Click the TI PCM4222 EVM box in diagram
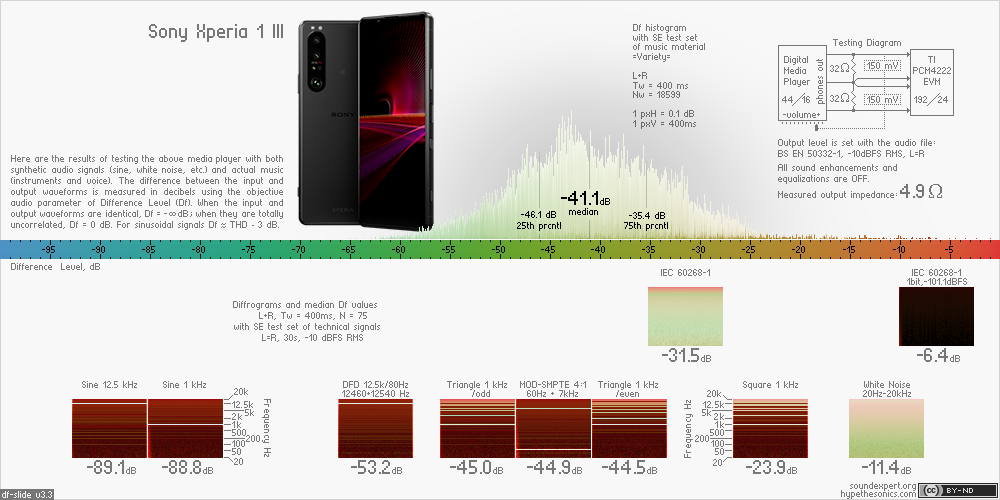Image resolution: width=1000 pixels, height=500 pixels. point(932,82)
